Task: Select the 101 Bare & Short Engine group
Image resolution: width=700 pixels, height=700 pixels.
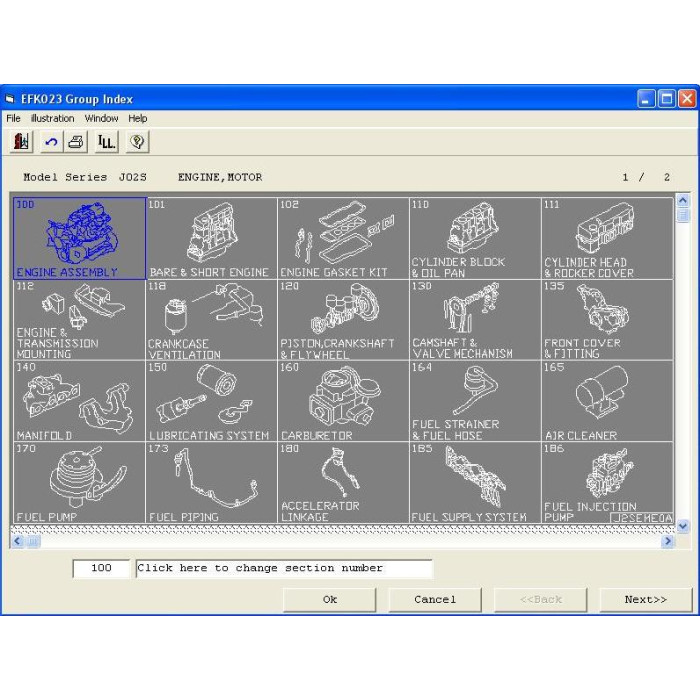Action: [x=211, y=238]
